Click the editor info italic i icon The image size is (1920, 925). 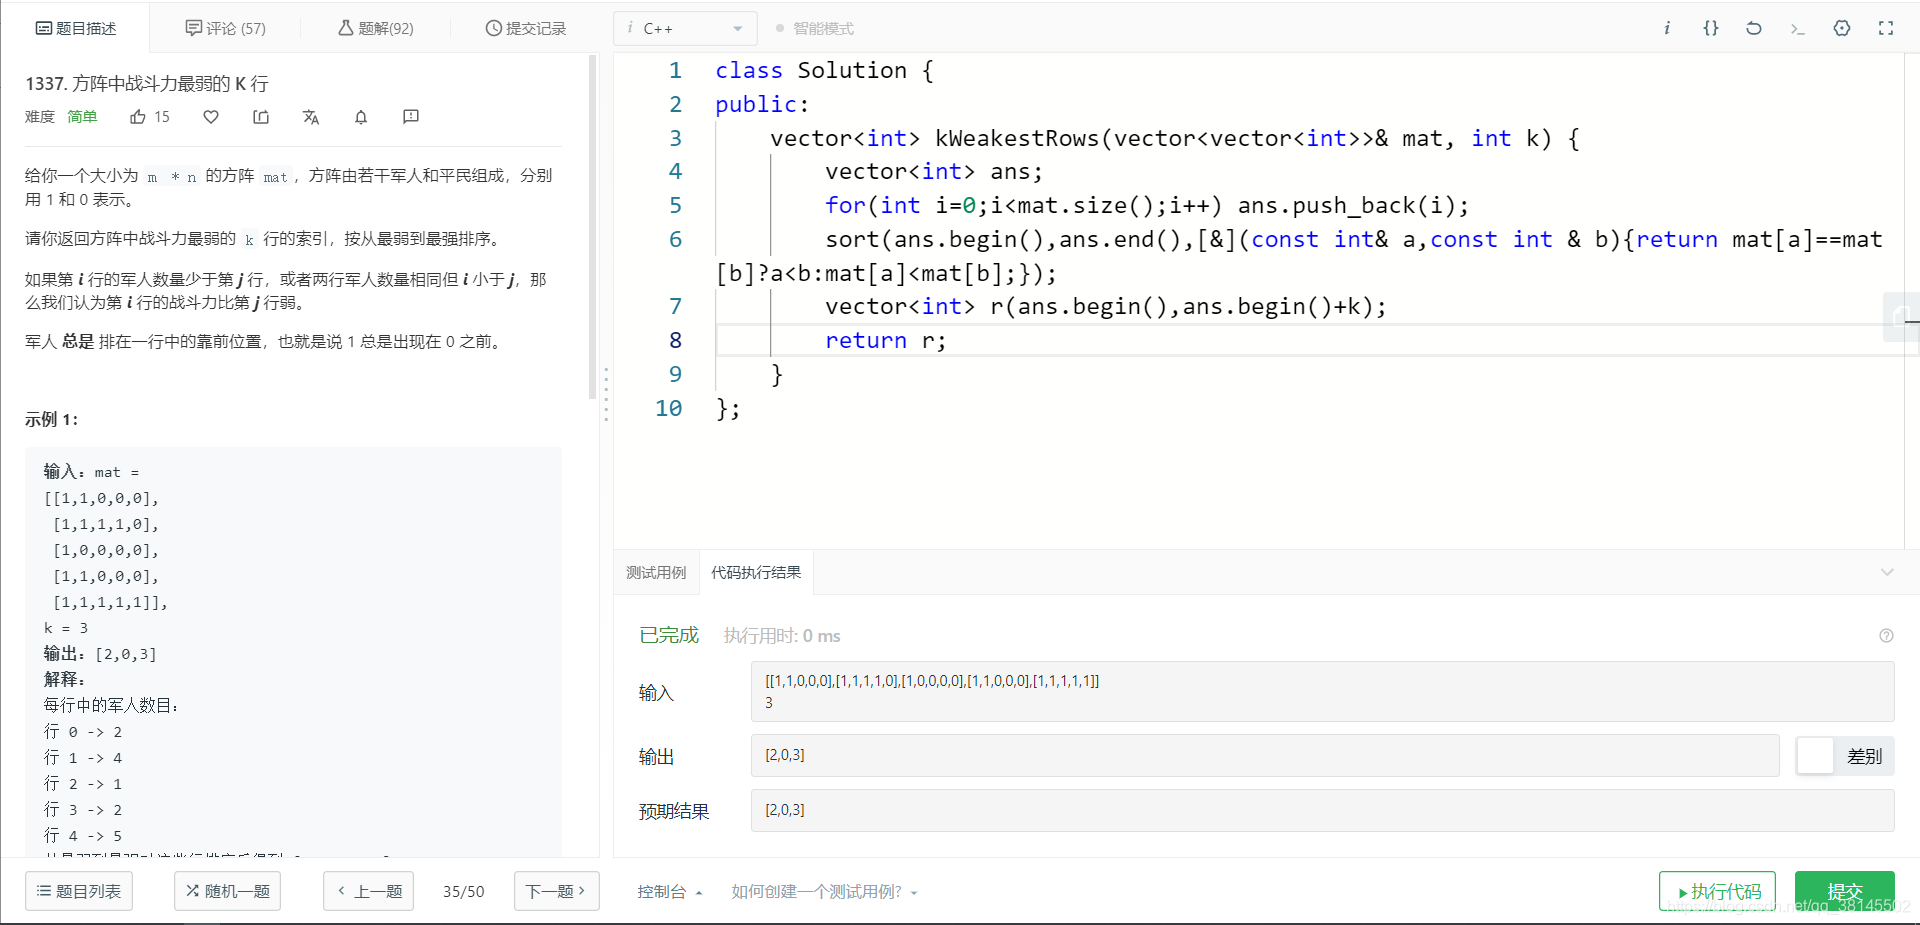click(1667, 28)
